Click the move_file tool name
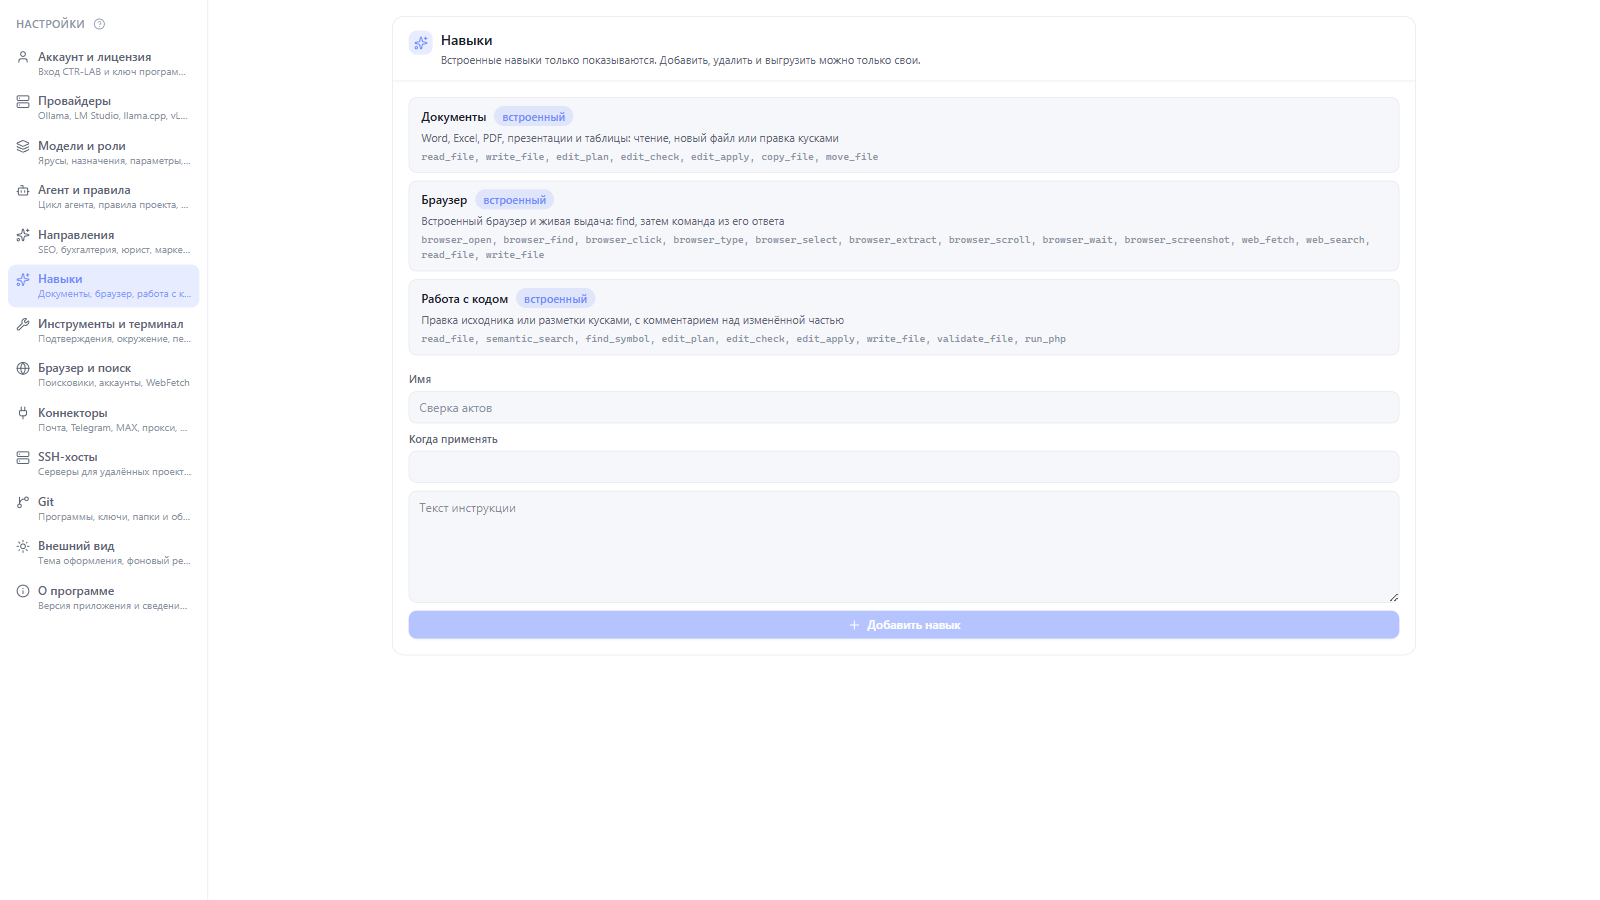The height and width of the screenshot is (900, 1600). (x=852, y=157)
